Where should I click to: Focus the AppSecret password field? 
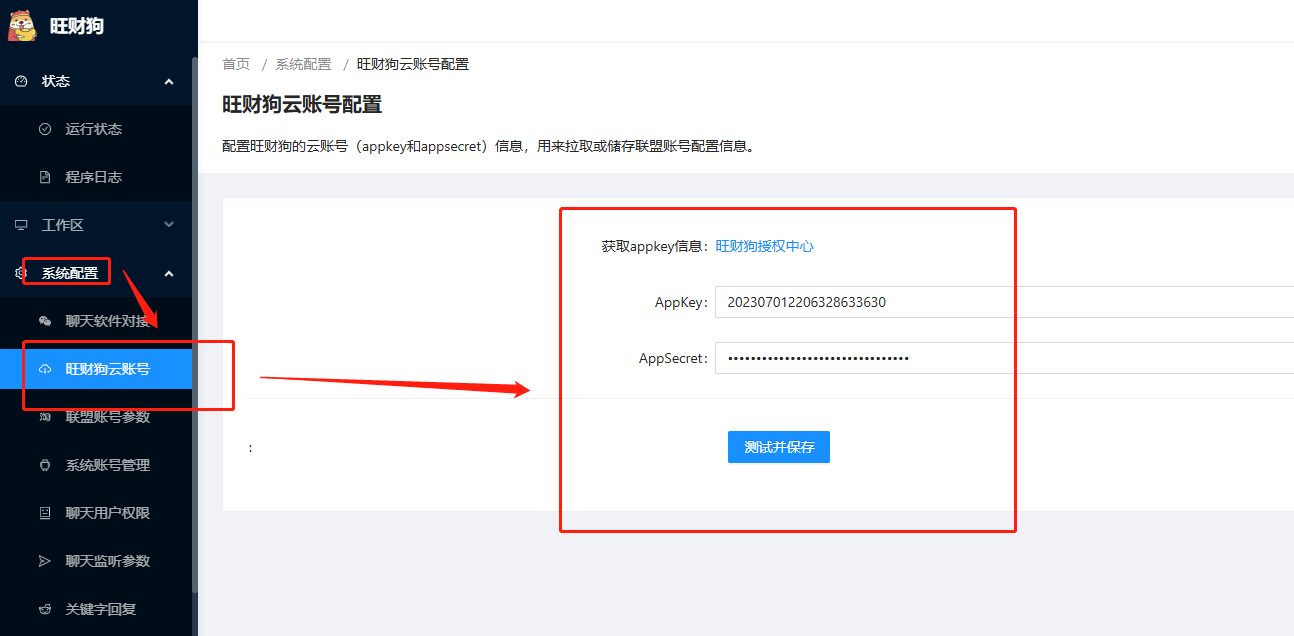(1000, 358)
